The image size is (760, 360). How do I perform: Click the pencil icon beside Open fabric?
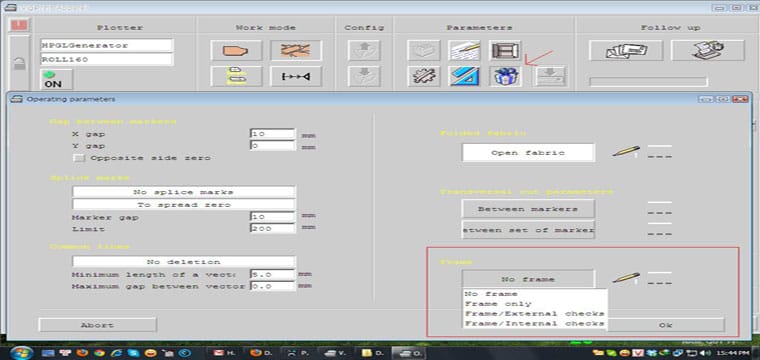[x=626, y=151]
